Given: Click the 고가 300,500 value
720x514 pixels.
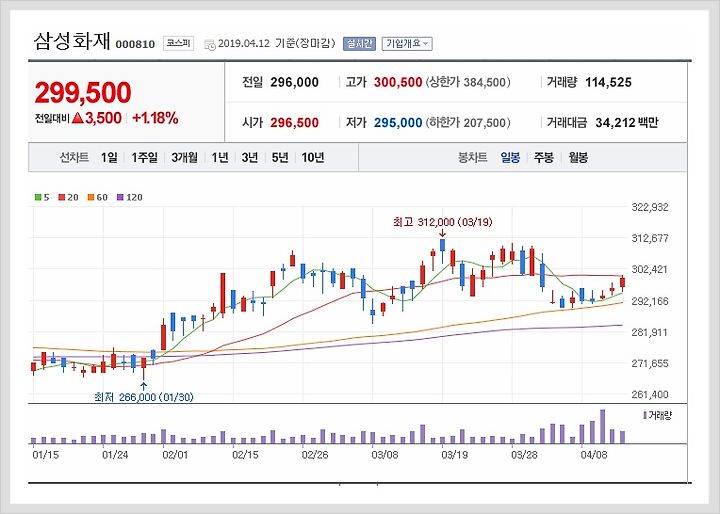Looking at the screenshot, I should click(x=398, y=83).
